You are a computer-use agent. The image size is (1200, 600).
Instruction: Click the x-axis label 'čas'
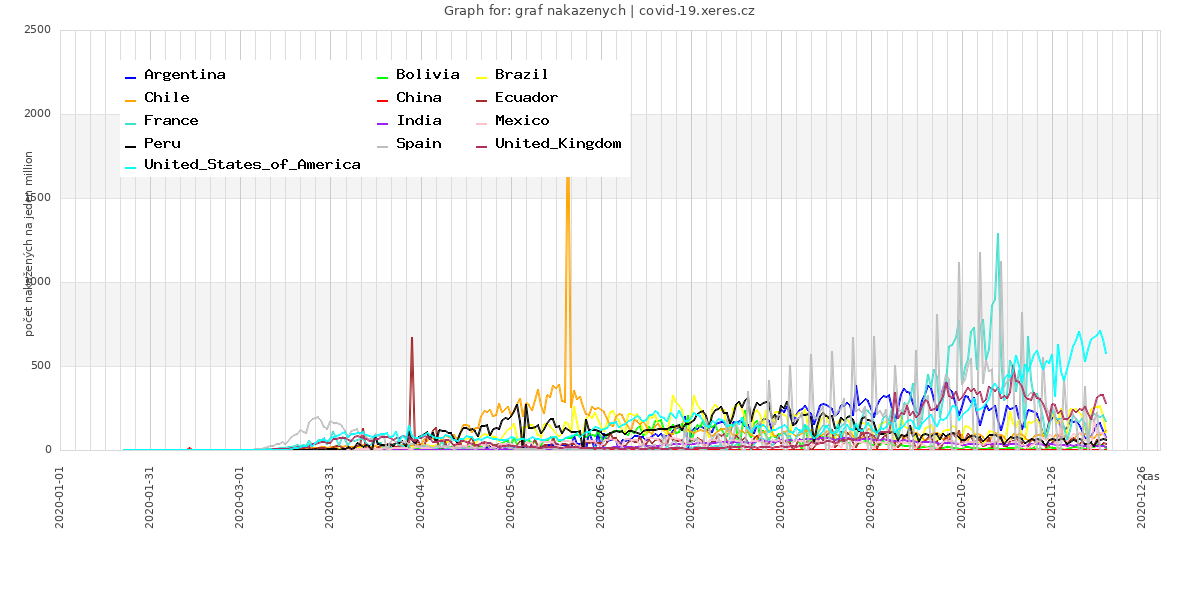tap(1151, 476)
